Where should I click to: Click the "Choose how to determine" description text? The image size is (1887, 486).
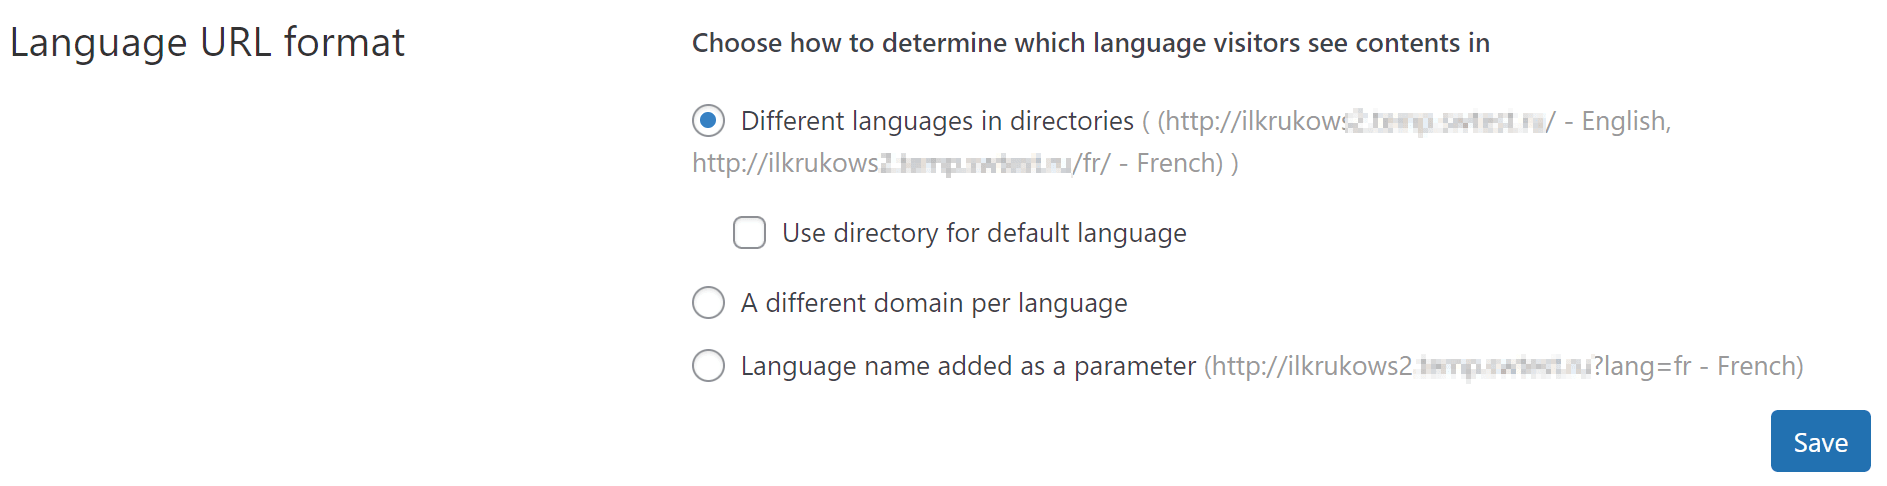[1090, 43]
